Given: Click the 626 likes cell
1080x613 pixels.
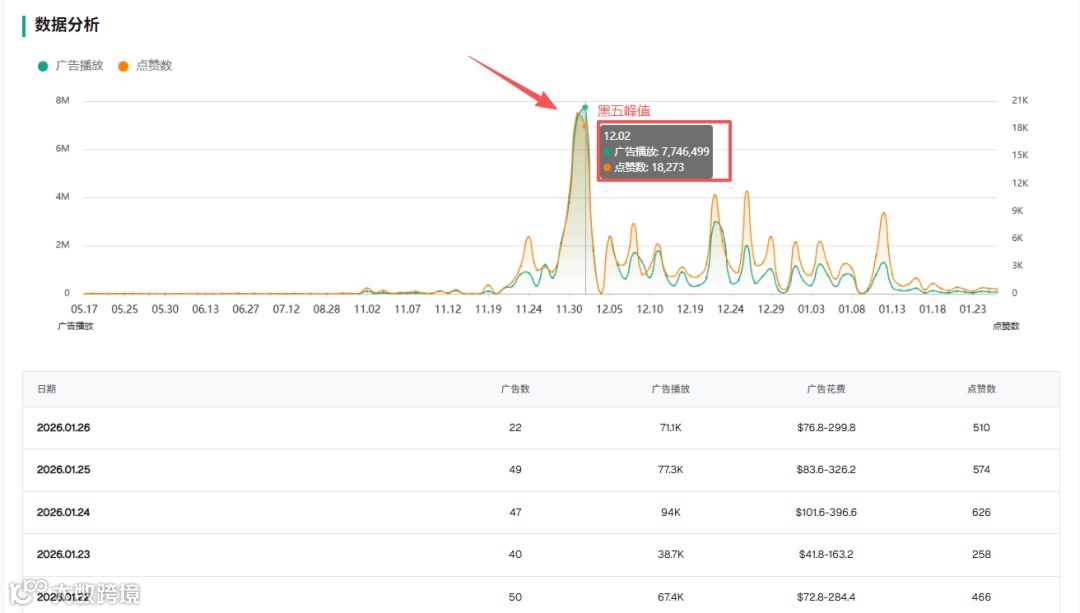Looking at the screenshot, I should click(x=982, y=512).
